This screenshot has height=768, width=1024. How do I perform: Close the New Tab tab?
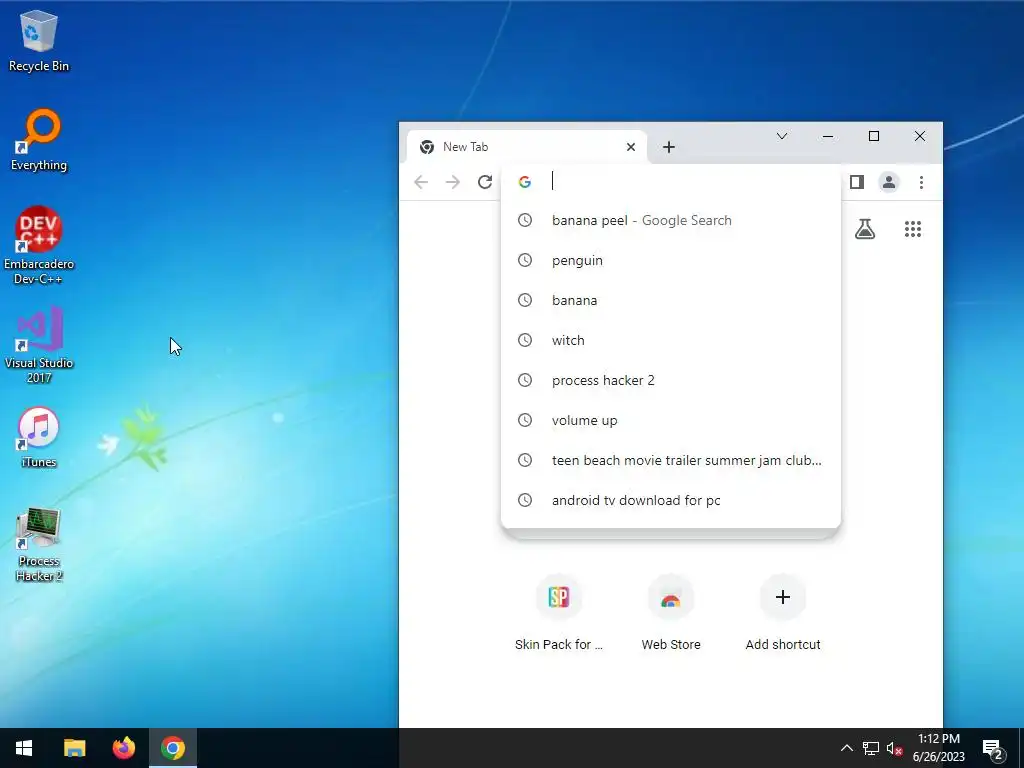[630, 147]
